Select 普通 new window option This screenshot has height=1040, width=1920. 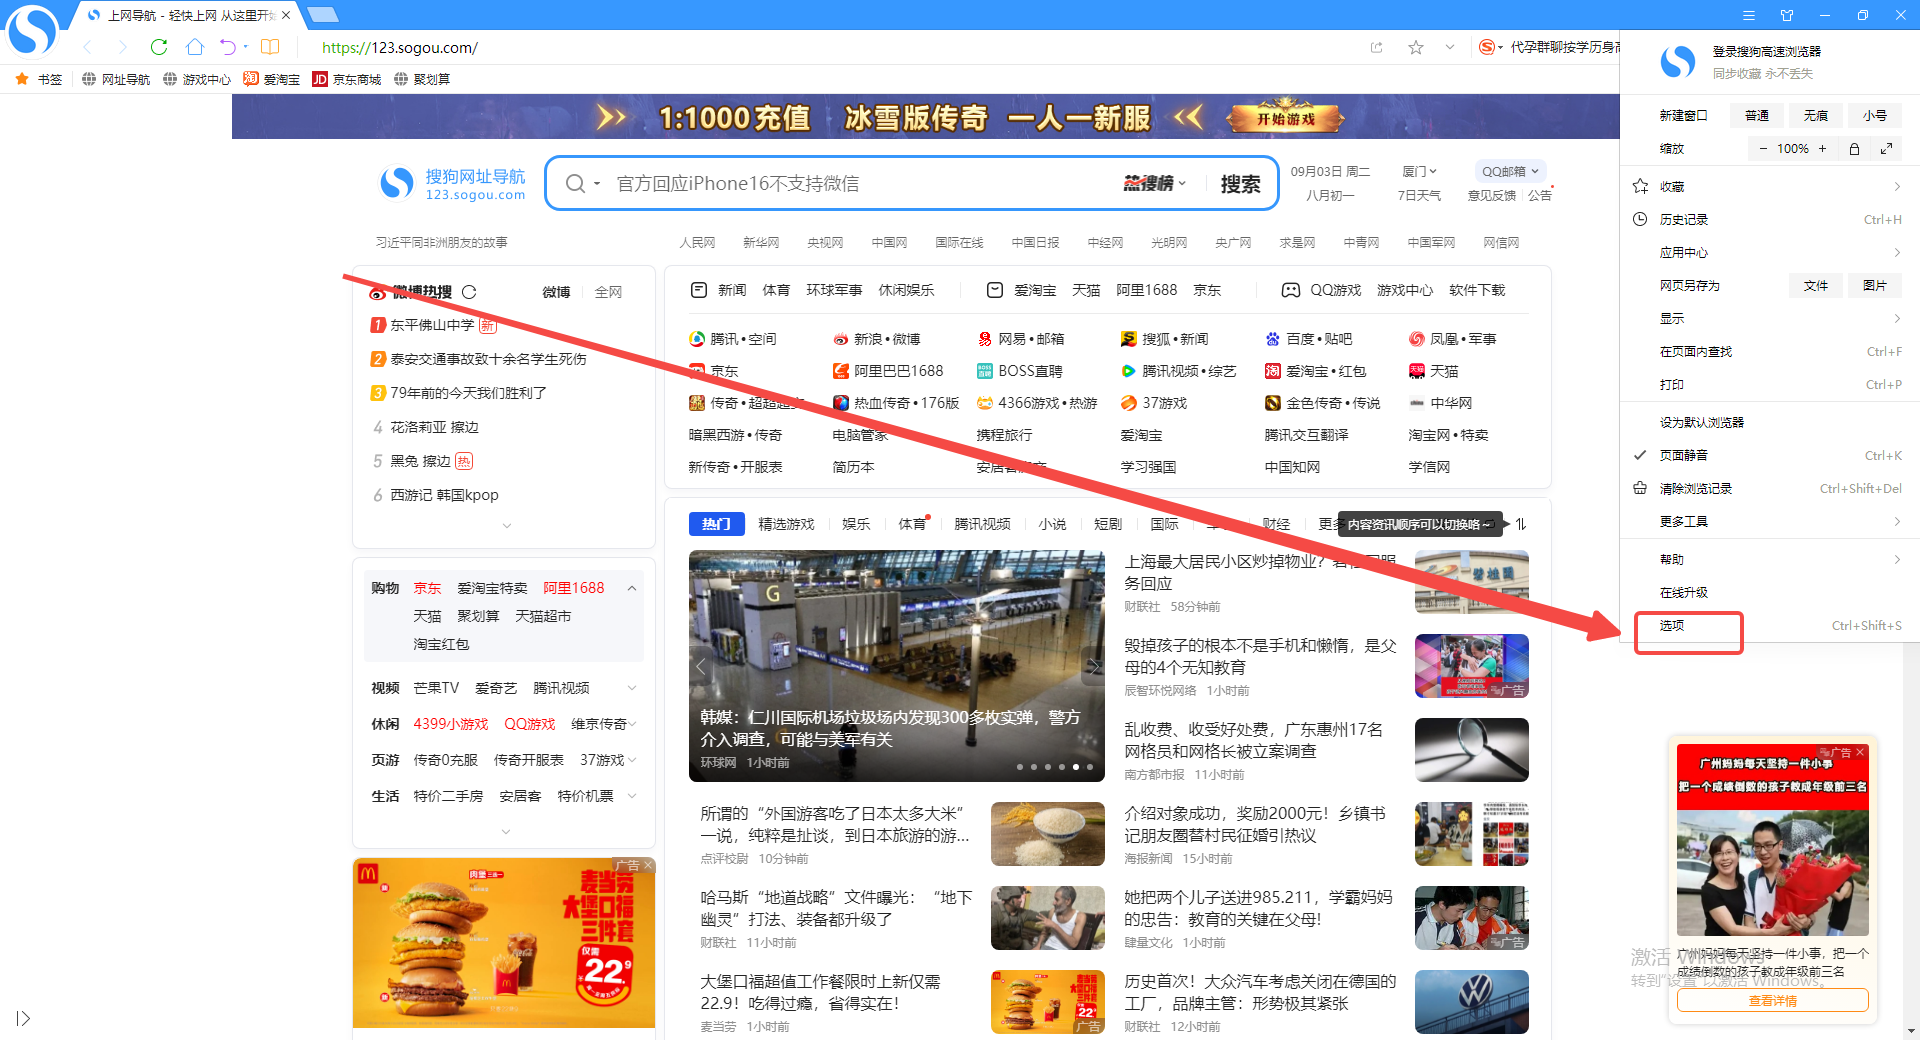coord(1757,115)
